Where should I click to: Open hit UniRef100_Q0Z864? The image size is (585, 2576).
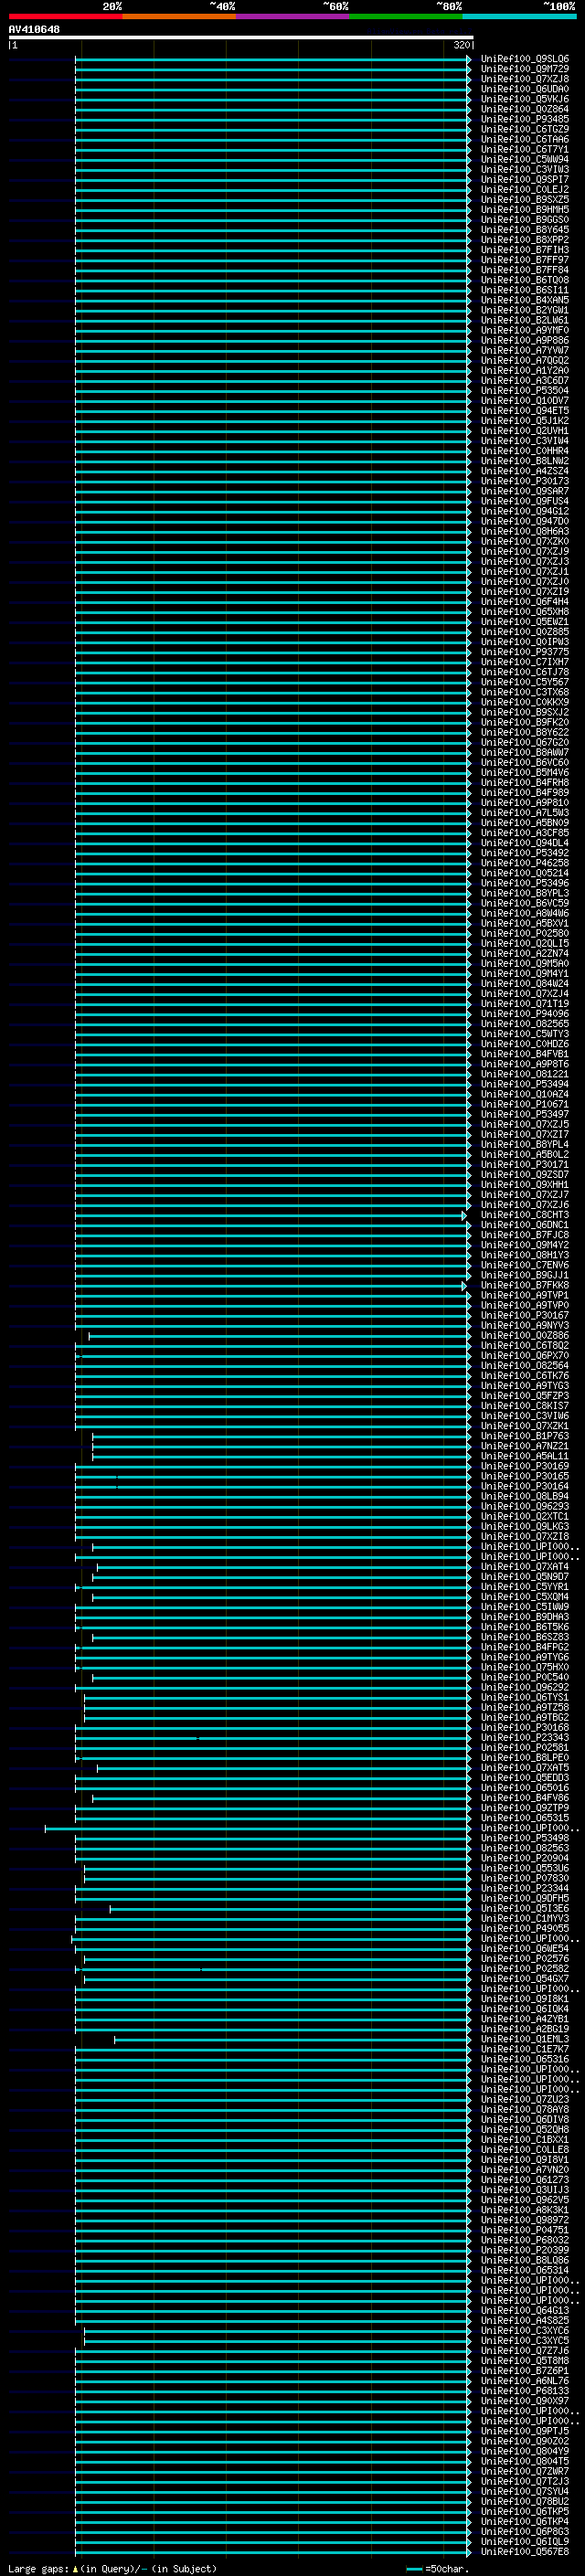pos(525,110)
